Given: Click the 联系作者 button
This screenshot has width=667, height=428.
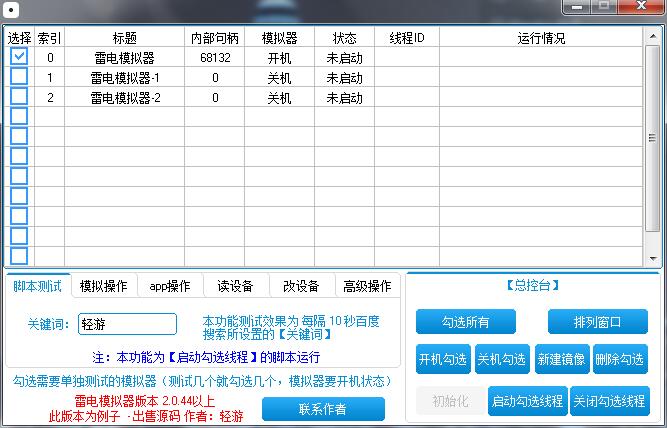Looking at the screenshot, I should (323, 409).
